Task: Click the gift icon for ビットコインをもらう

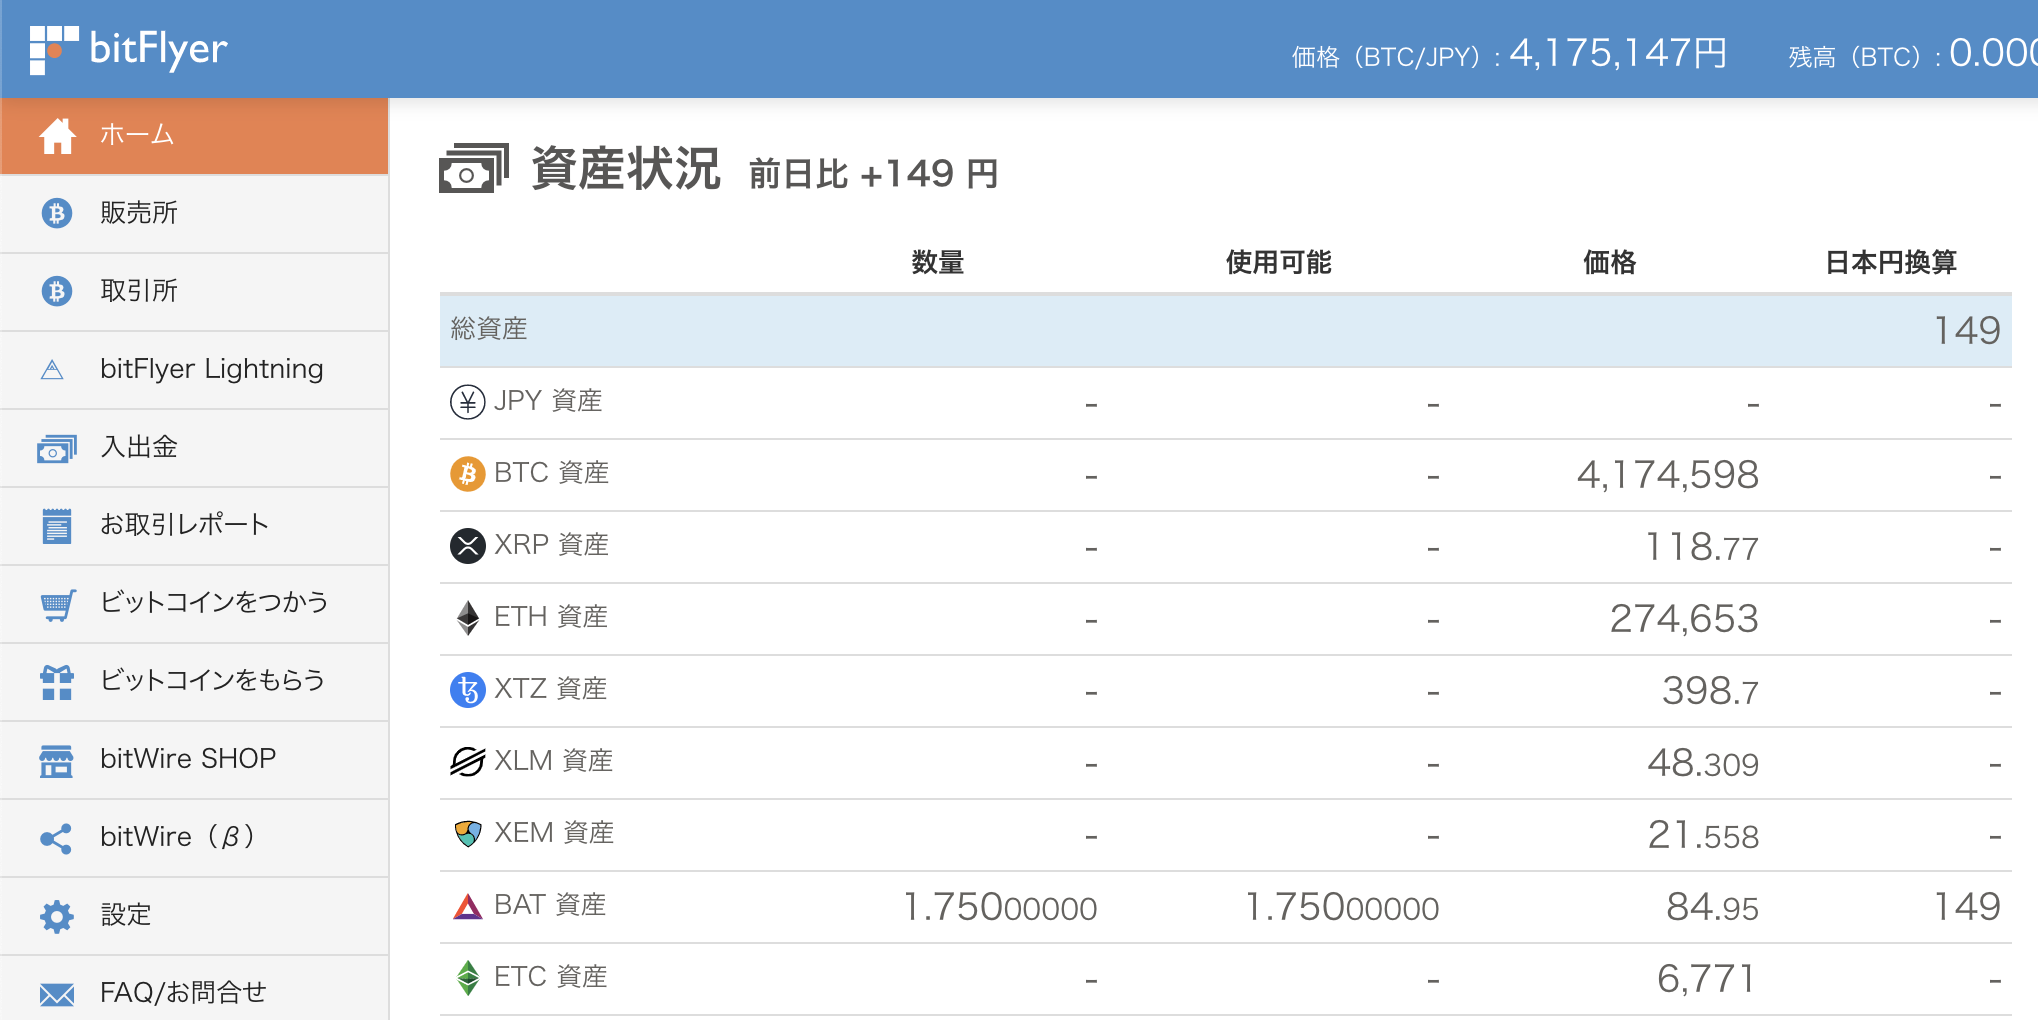Action: (x=57, y=681)
